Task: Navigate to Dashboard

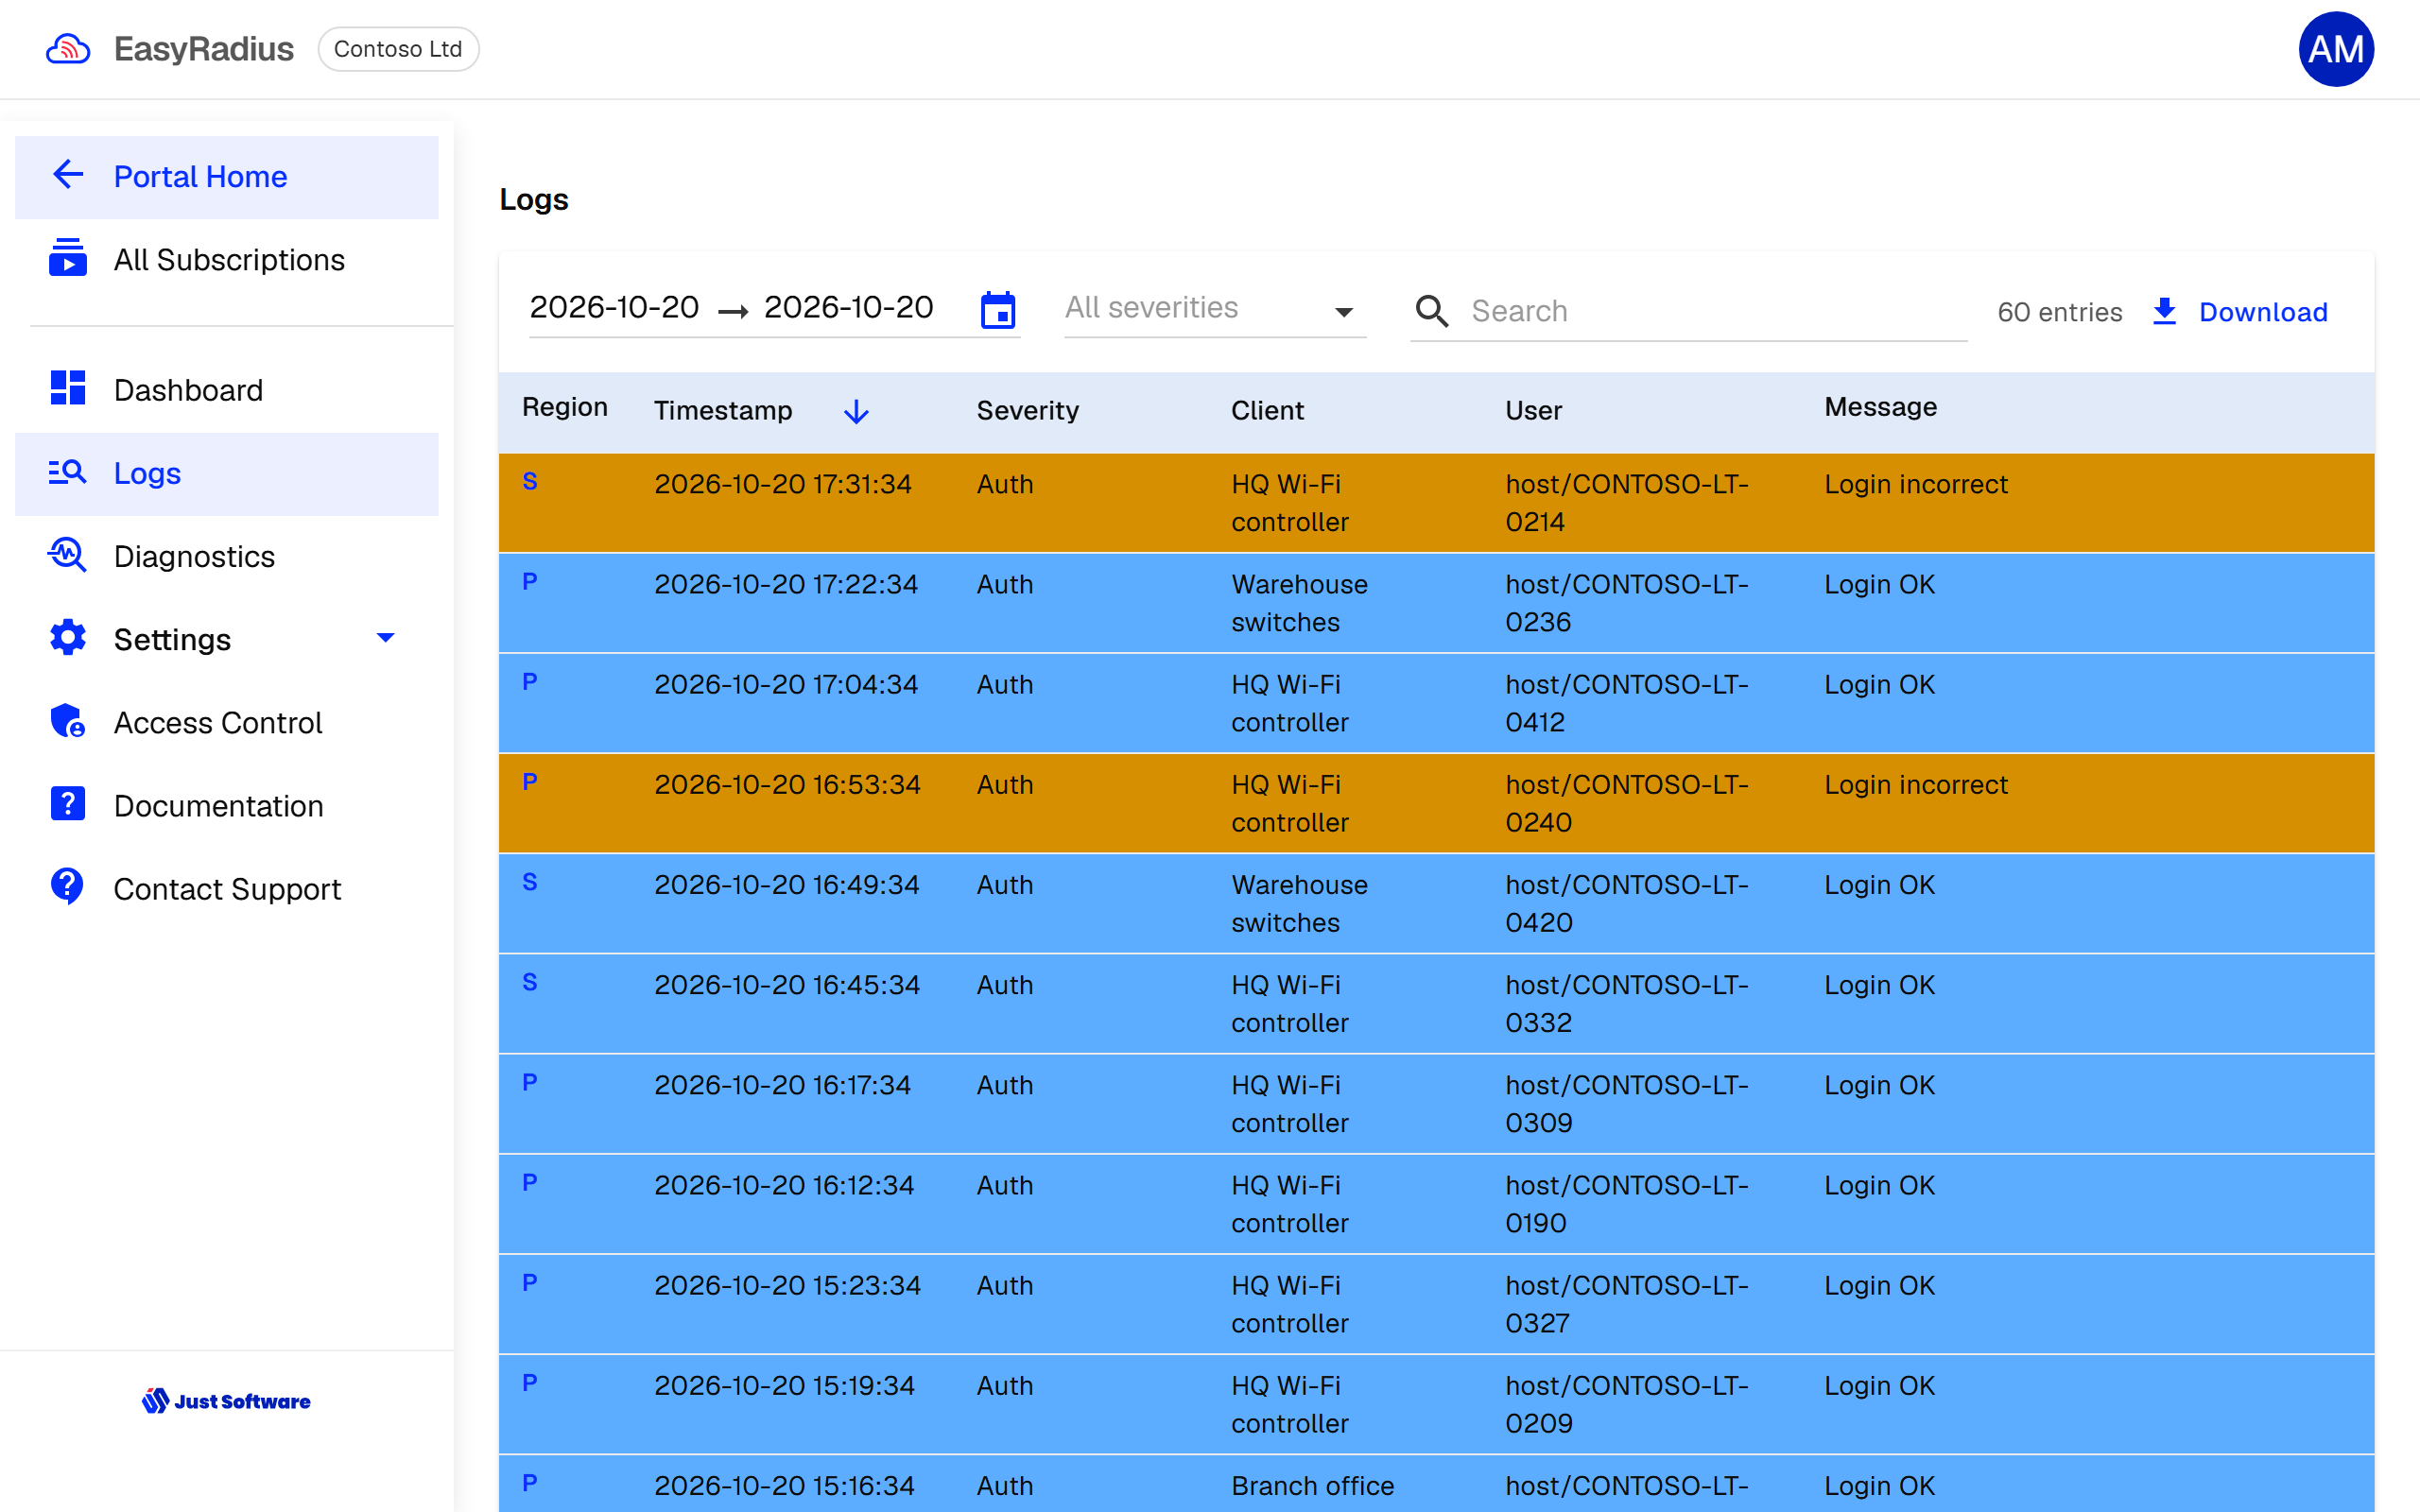Action: tap(227, 390)
